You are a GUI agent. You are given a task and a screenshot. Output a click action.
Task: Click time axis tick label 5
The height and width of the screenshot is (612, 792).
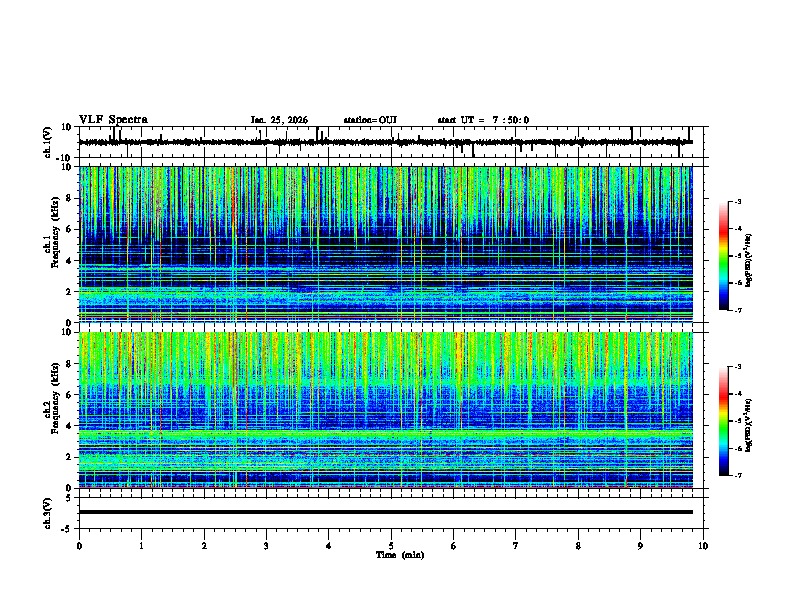tap(391, 546)
